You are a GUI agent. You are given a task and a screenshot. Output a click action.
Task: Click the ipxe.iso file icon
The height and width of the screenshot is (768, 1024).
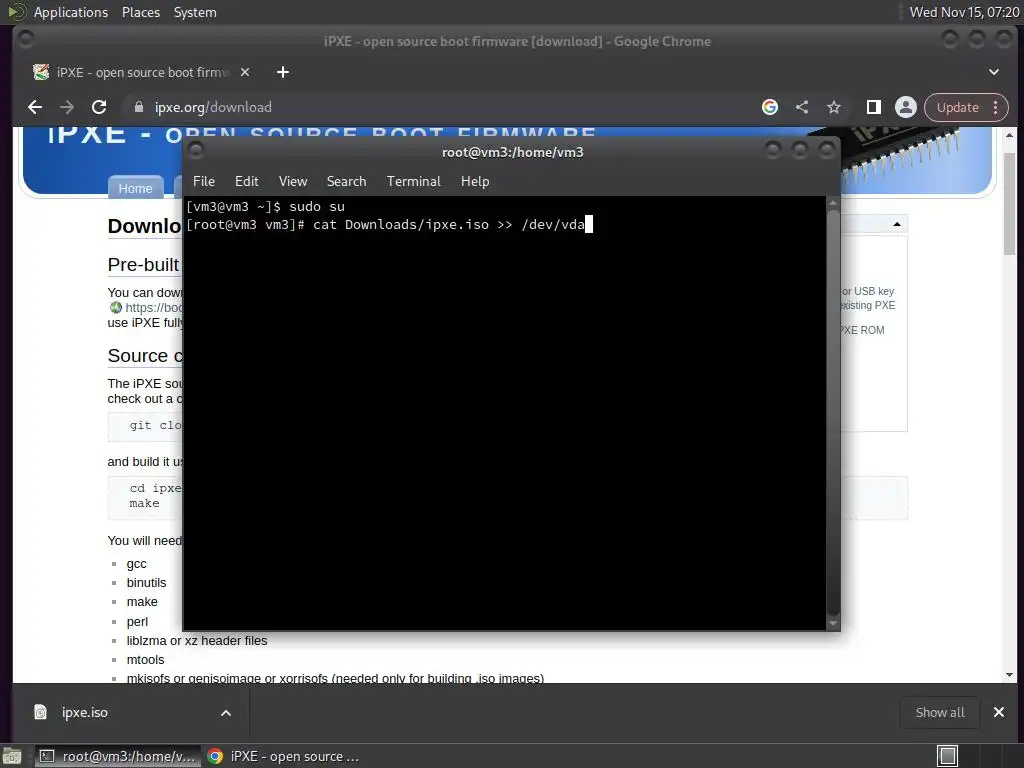click(40, 712)
